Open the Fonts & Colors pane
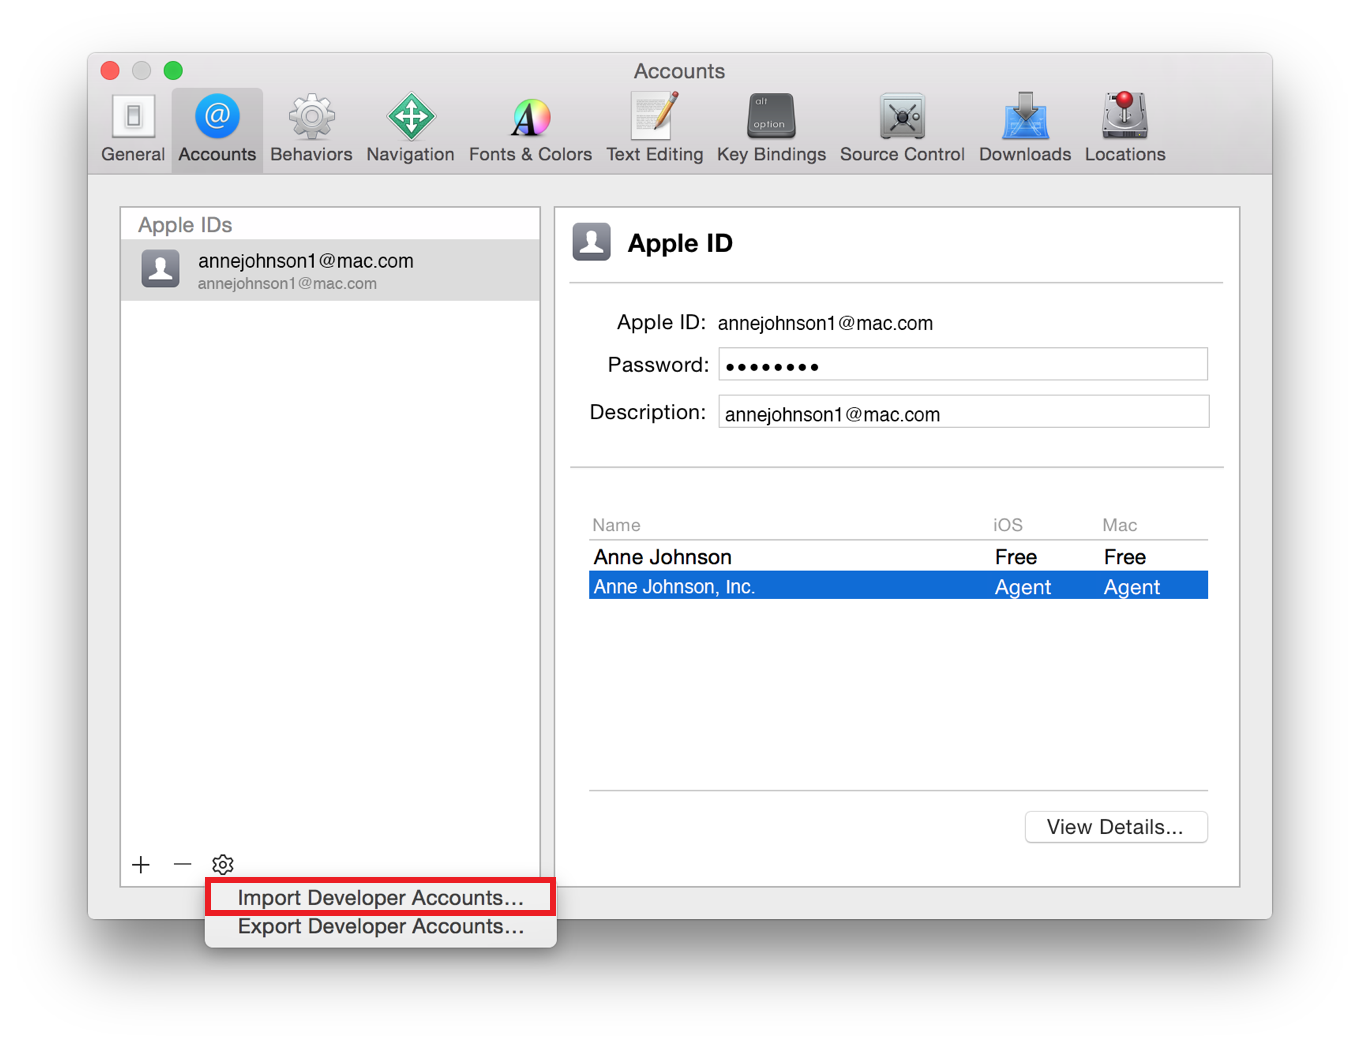1360x1048 pixels. pyautogui.click(x=530, y=129)
